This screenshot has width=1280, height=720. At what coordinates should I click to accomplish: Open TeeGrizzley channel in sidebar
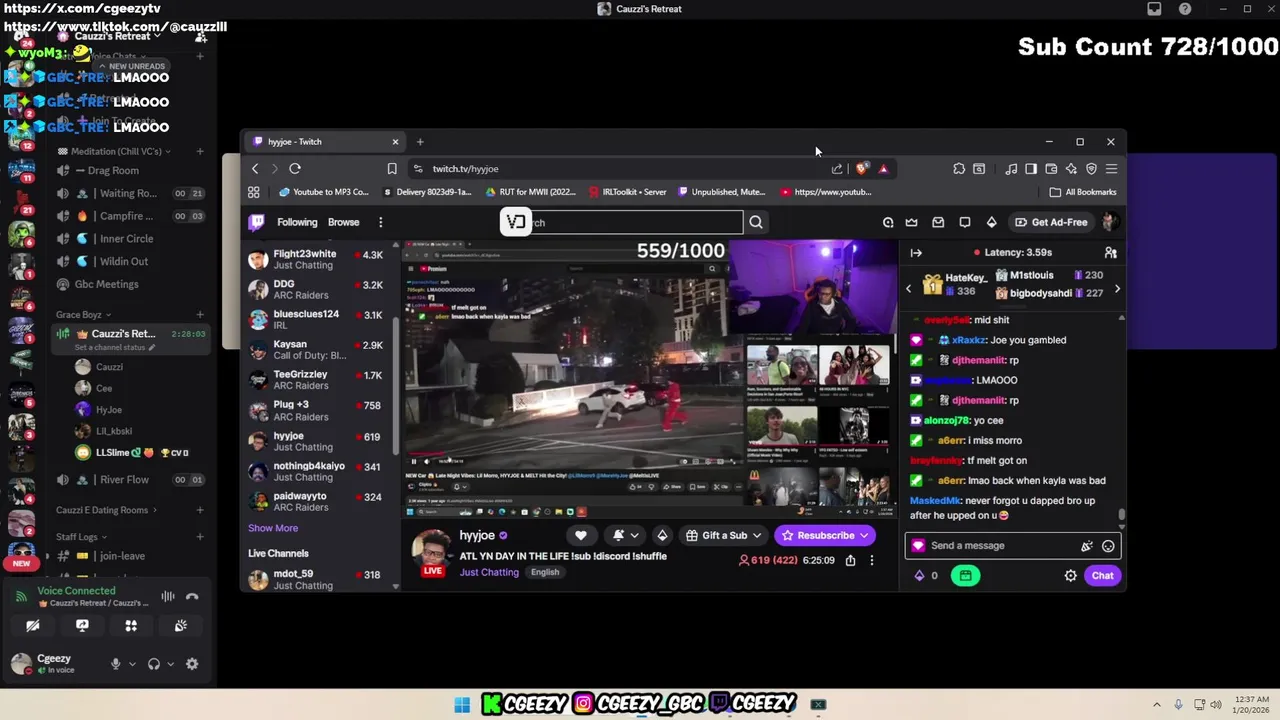click(x=317, y=381)
